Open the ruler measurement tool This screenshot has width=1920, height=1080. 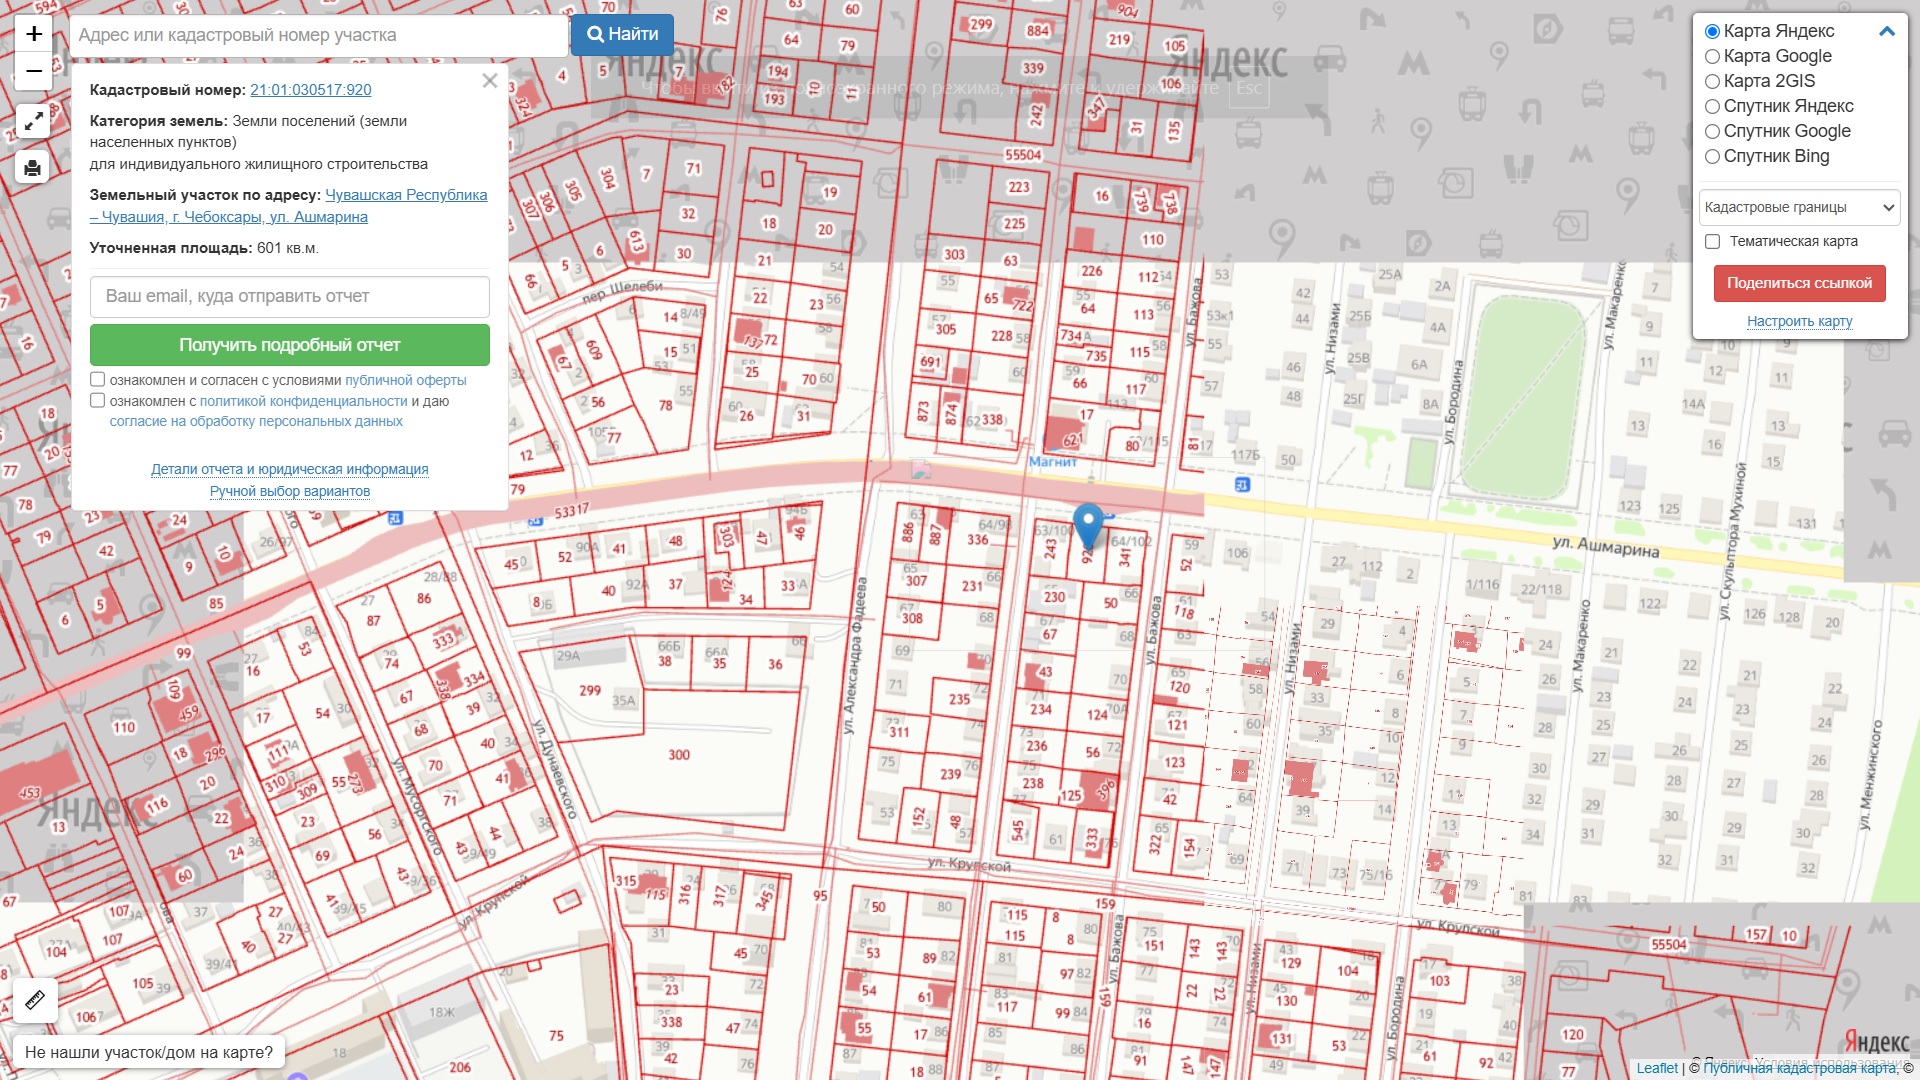35,1000
